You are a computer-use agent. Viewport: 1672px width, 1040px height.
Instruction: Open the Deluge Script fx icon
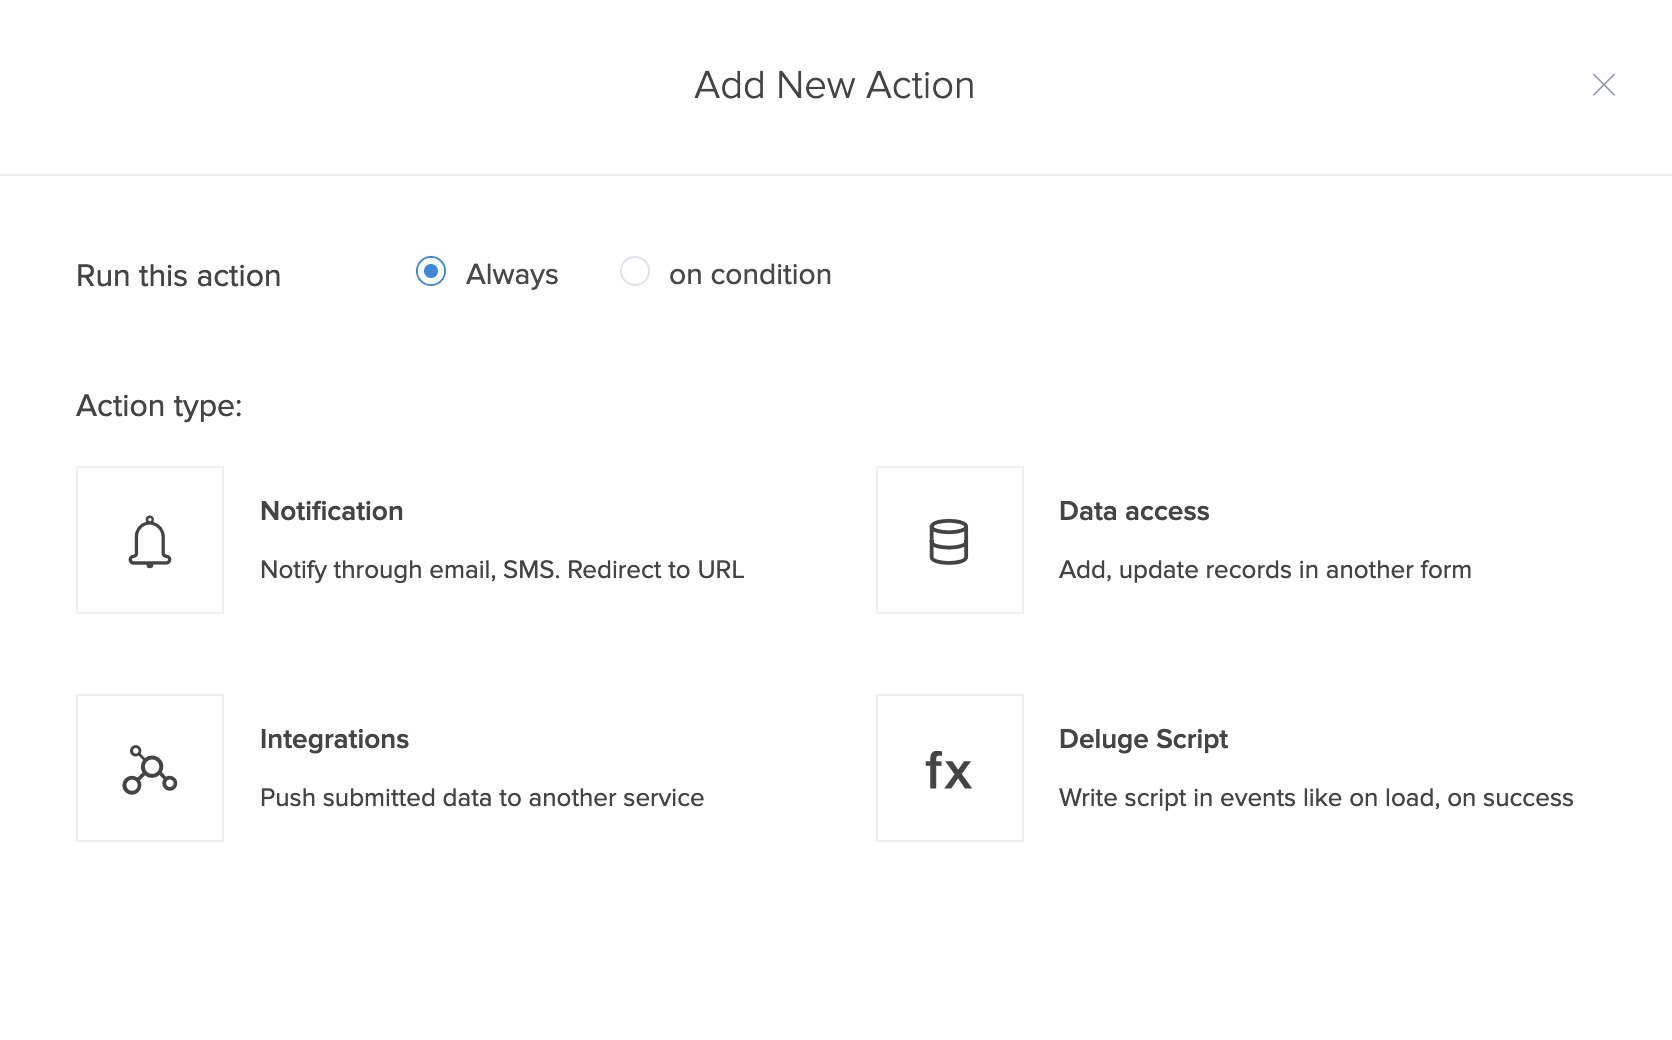(x=949, y=769)
